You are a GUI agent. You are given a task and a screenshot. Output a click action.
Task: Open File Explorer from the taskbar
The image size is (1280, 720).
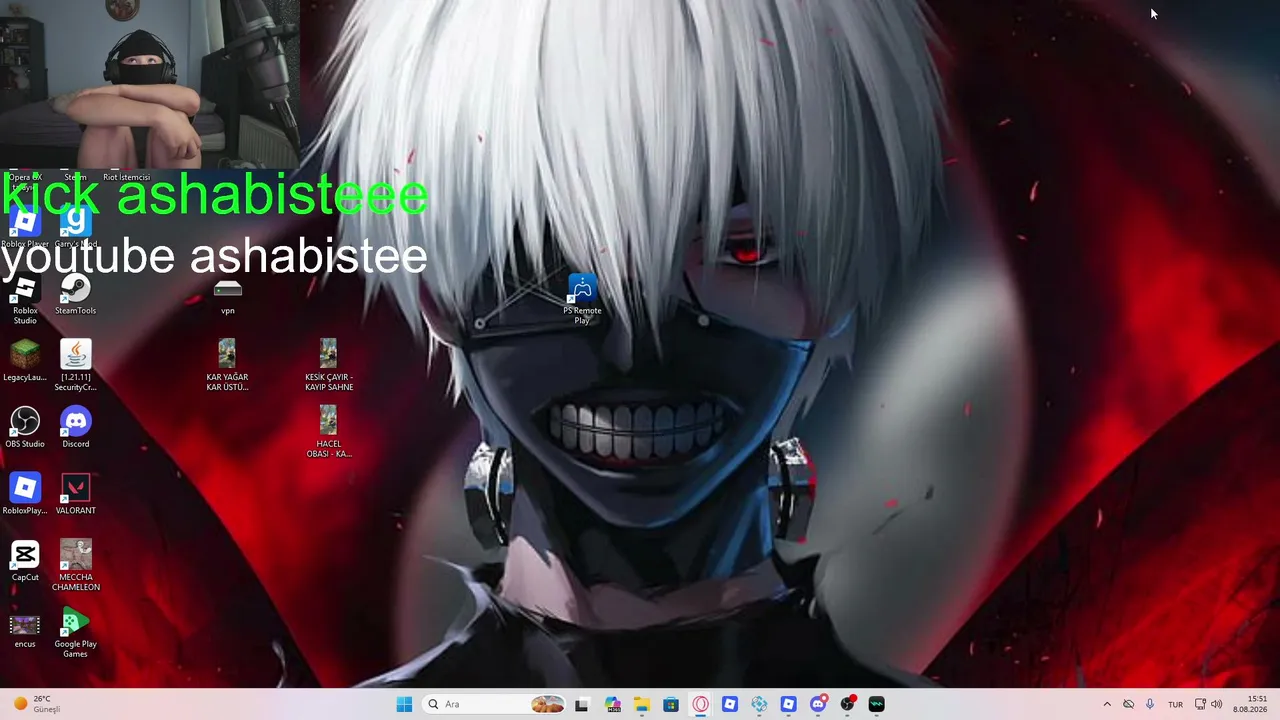(x=641, y=704)
